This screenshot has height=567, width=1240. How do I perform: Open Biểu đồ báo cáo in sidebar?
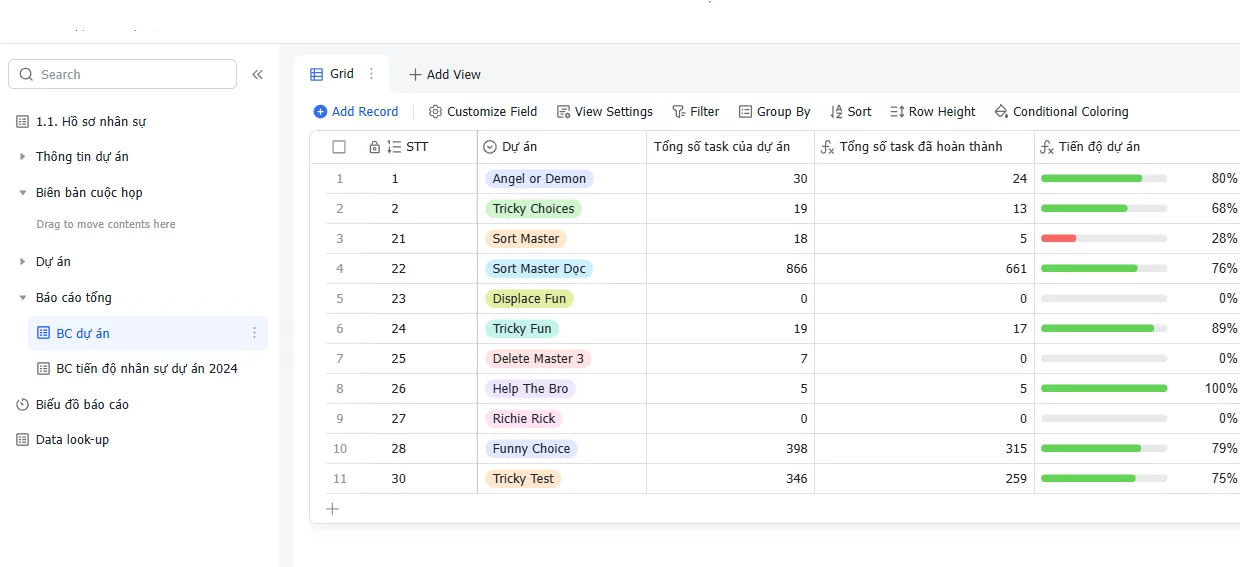(x=82, y=405)
